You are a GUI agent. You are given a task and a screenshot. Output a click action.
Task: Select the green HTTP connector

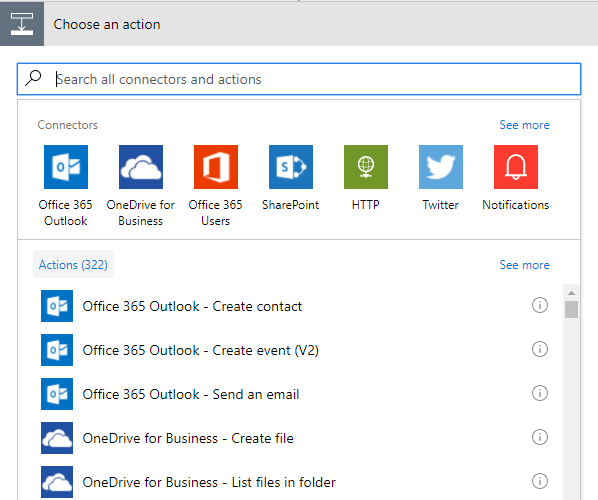pyautogui.click(x=366, y=167)
